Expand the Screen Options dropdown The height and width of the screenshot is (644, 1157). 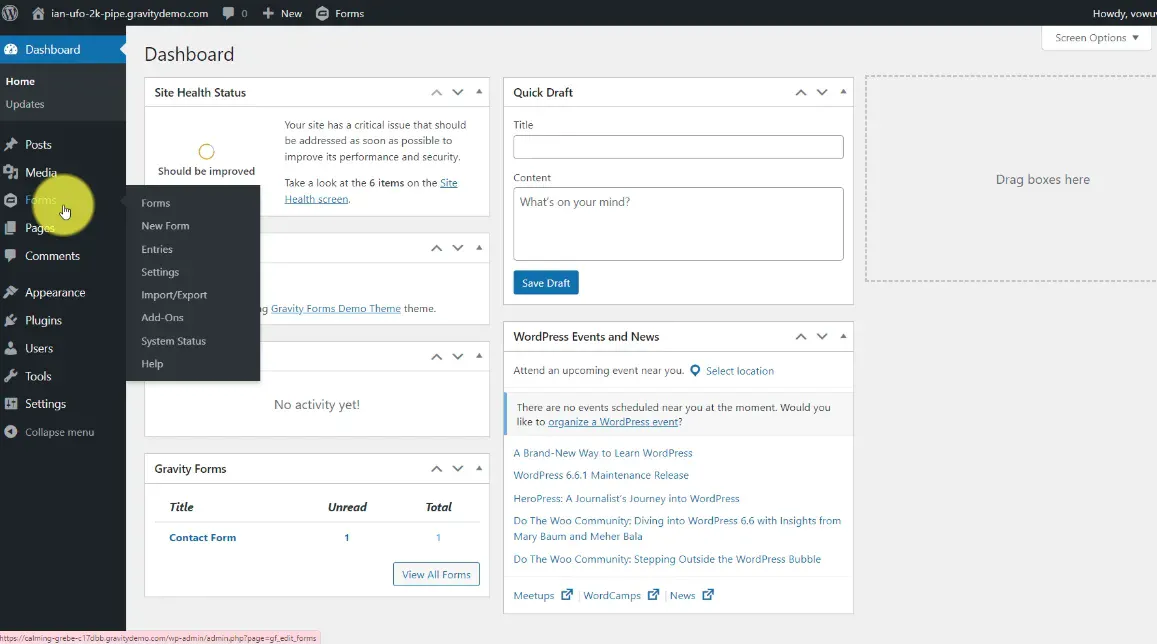[1097, 38]
